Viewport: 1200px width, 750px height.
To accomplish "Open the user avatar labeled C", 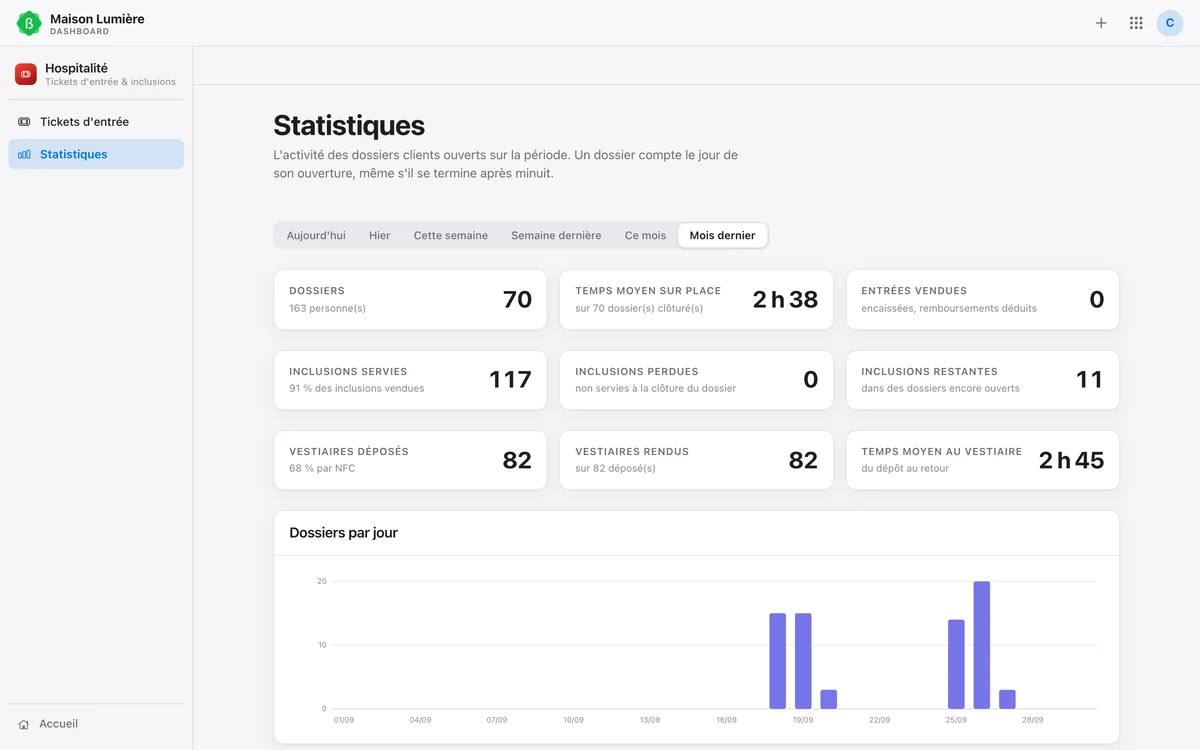I will click(1170, 23).
